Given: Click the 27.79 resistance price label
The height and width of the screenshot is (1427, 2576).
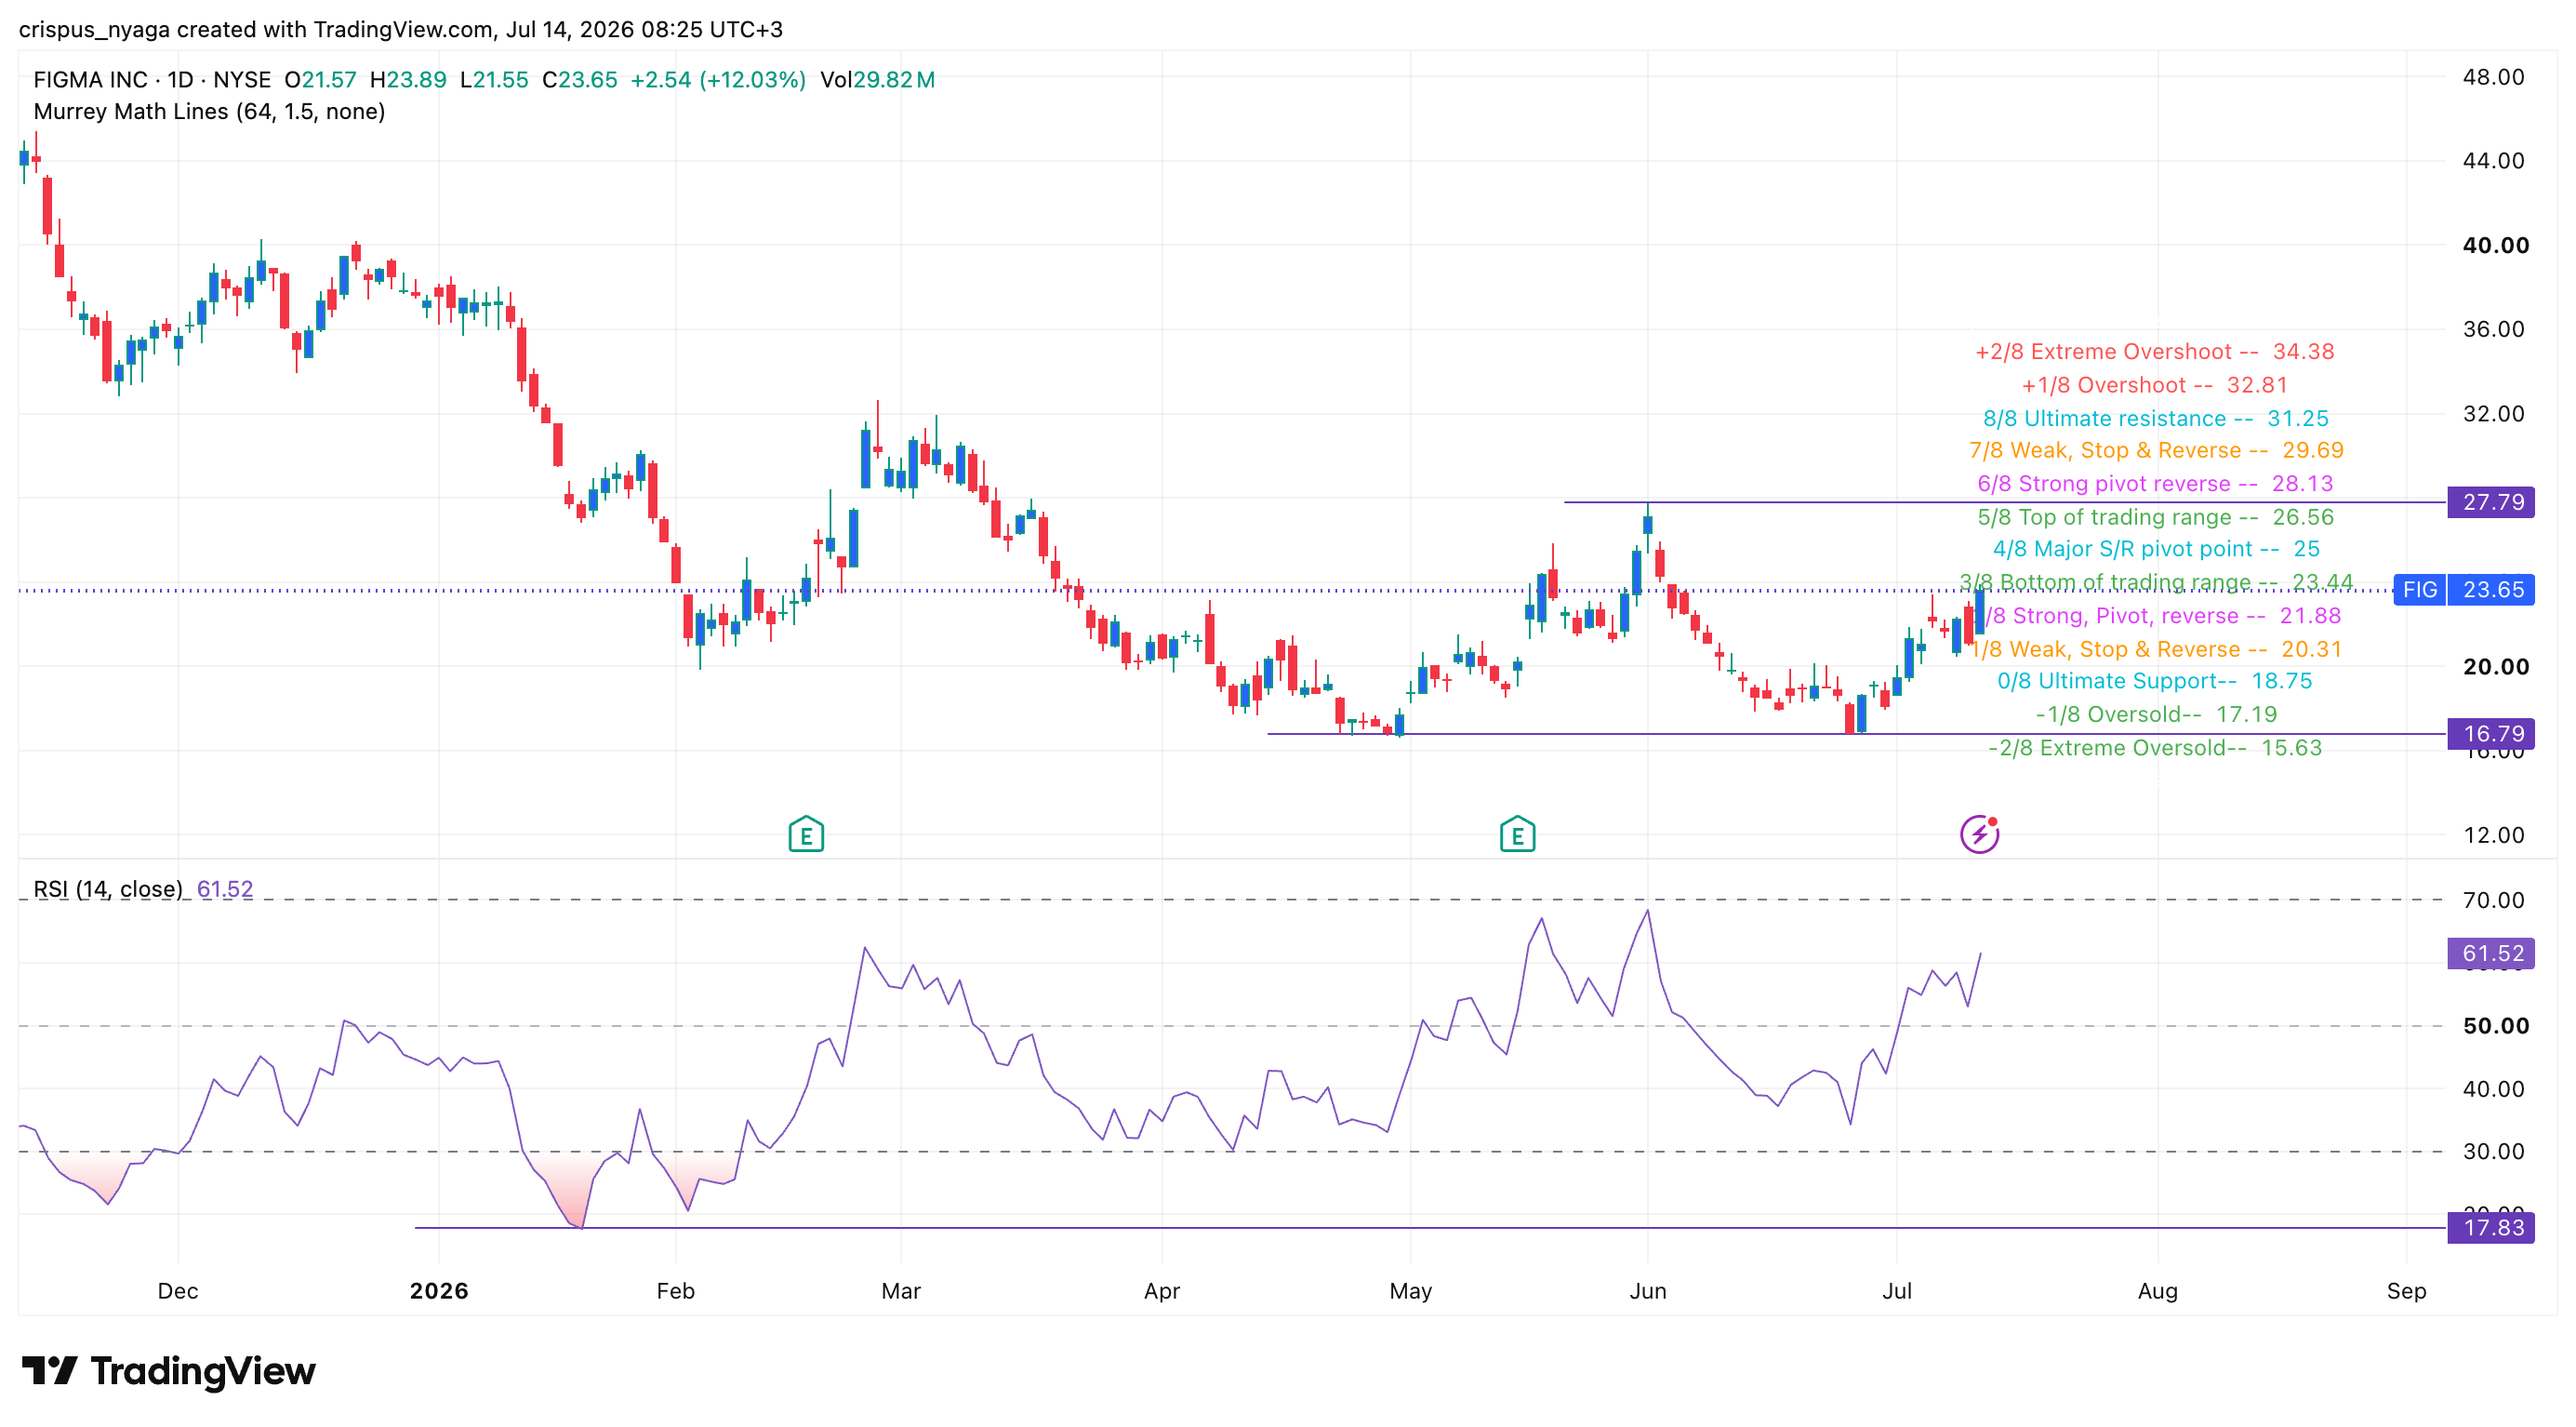Looking at the screenshot, I should click(x=2491, y=502).
